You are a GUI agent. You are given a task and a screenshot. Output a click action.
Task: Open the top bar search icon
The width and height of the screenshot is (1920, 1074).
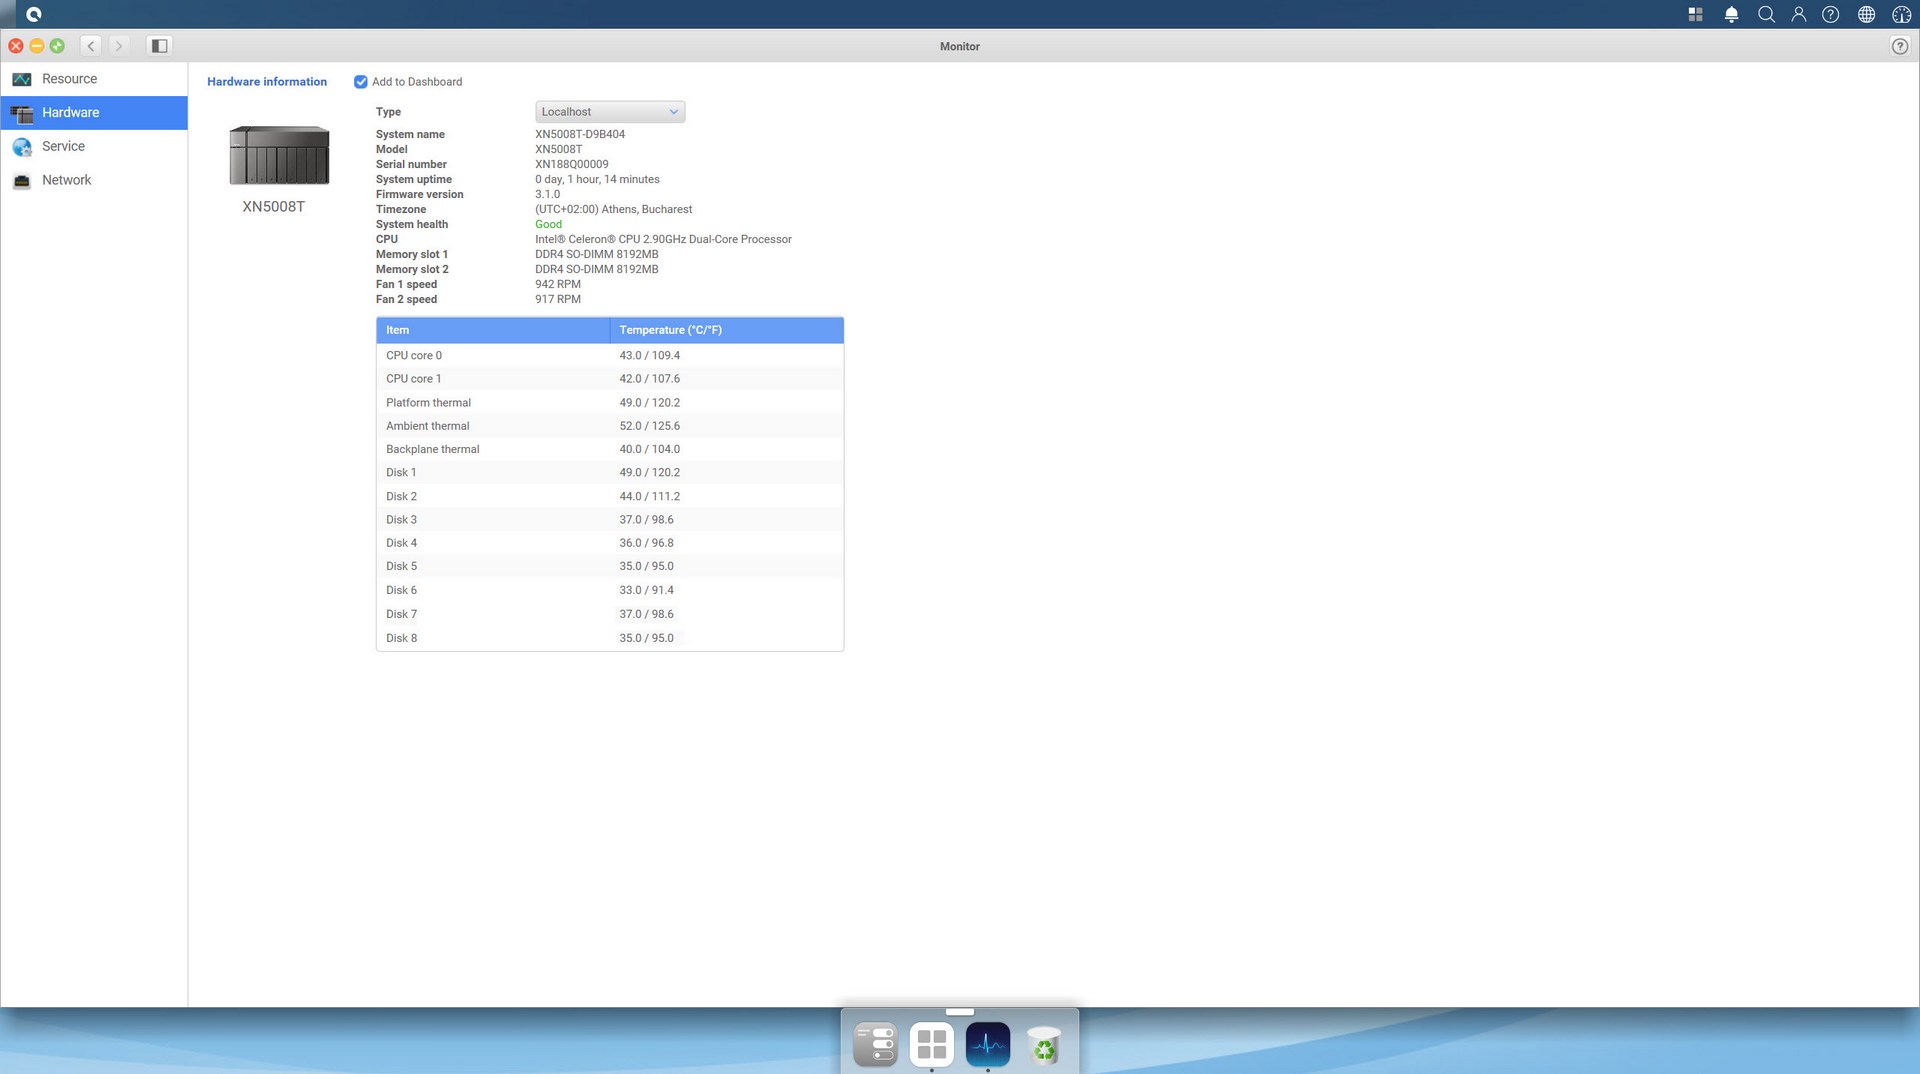coord(1766,14)
